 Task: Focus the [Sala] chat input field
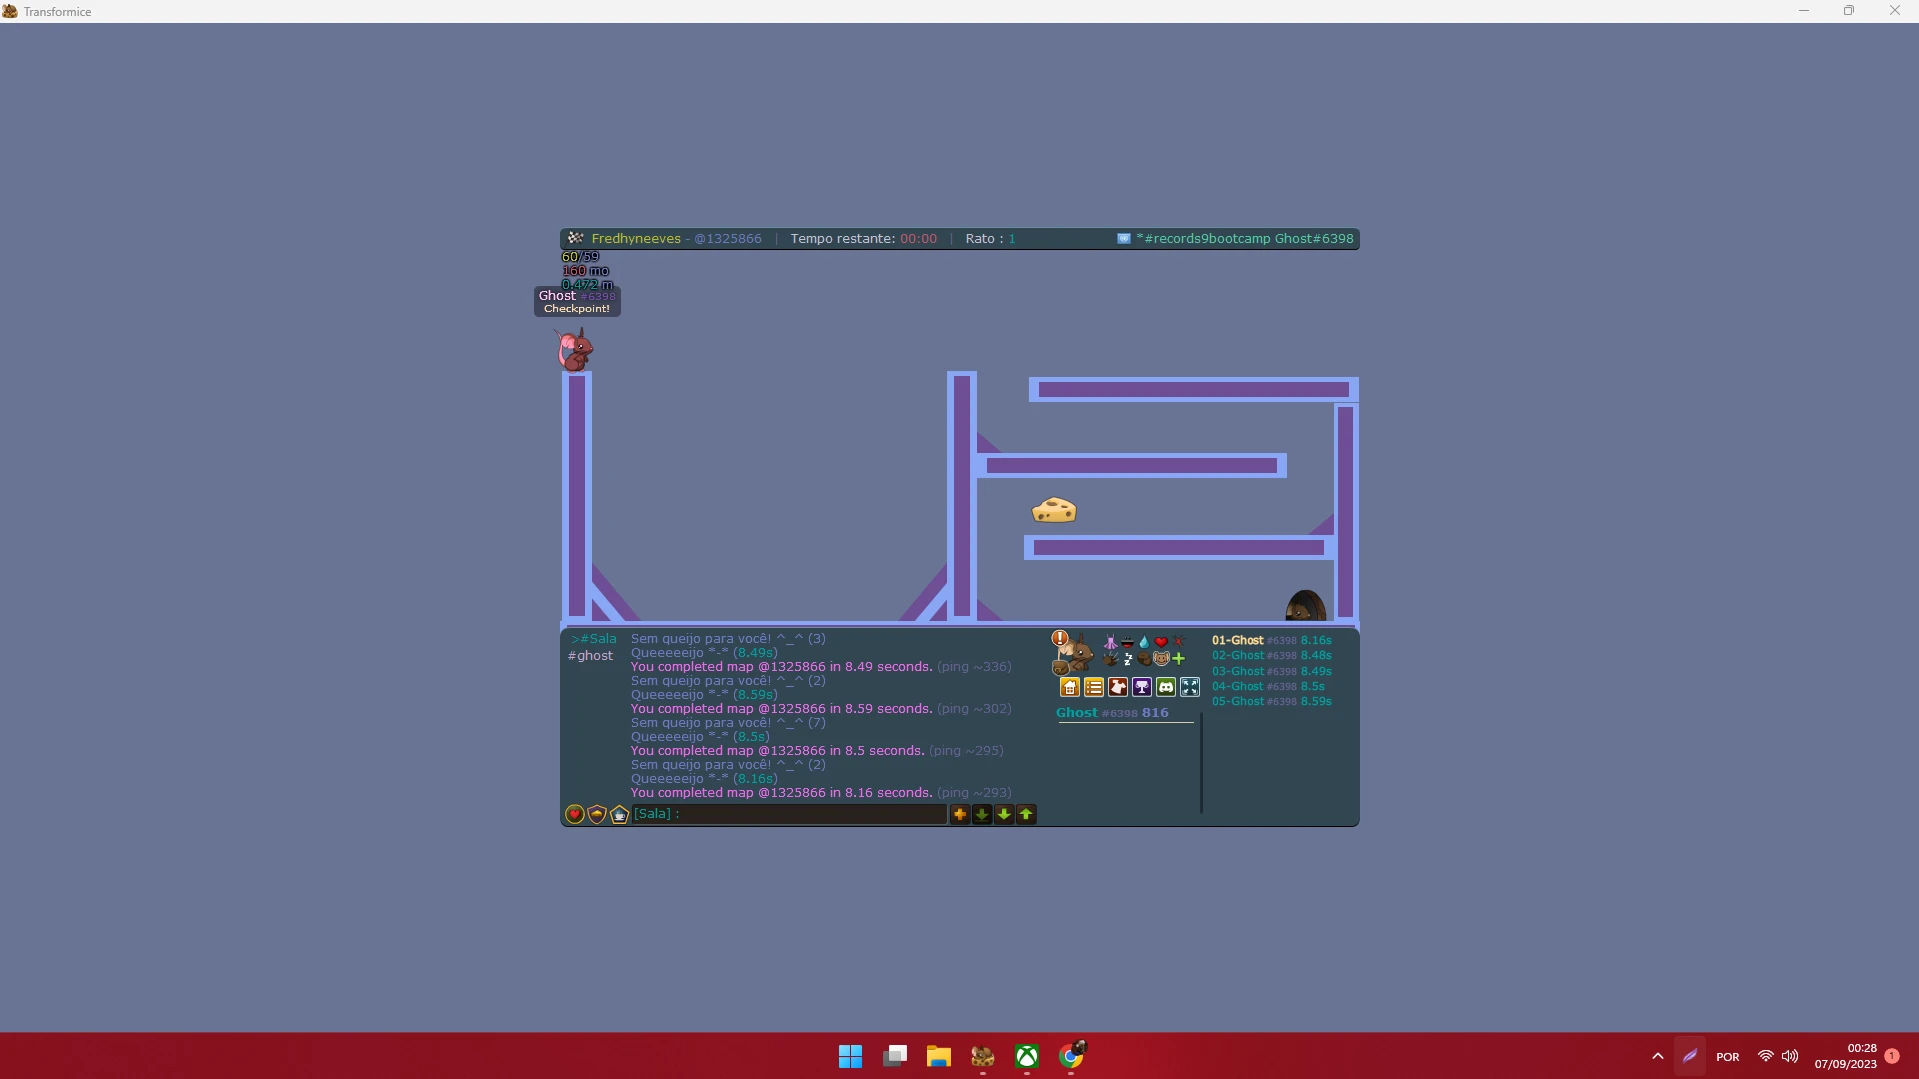pos(789,814)
